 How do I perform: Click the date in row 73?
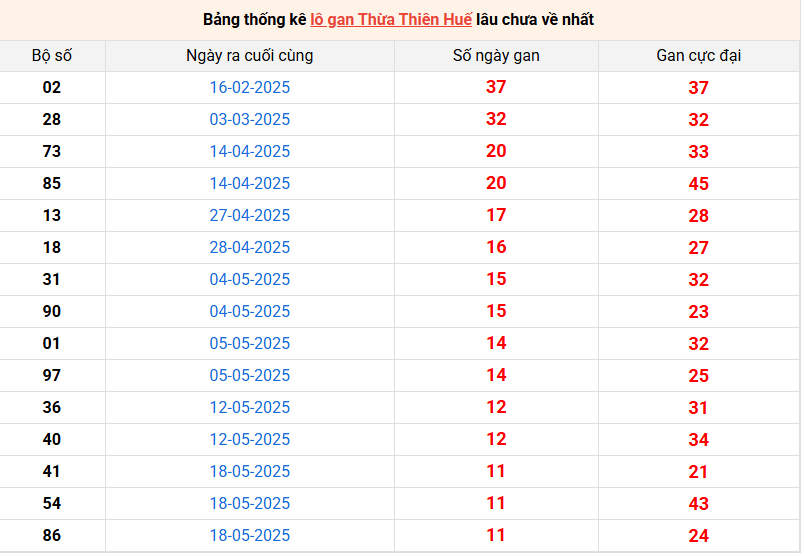click(249, 152)
